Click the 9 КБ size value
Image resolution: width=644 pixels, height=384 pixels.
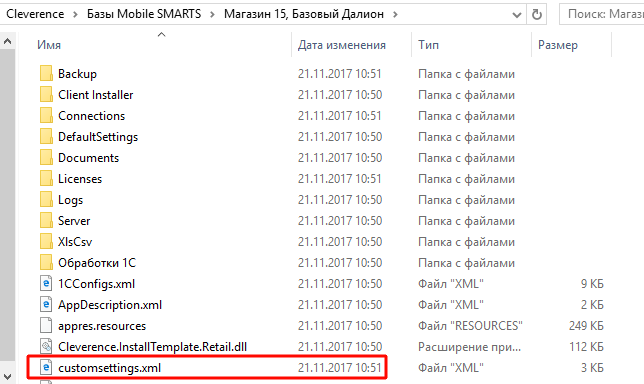pos(592,284)
